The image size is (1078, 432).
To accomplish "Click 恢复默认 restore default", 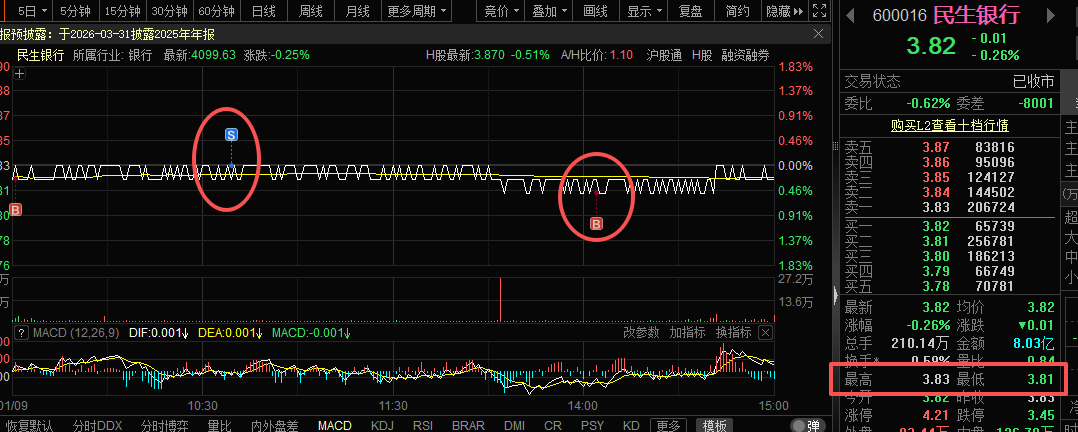I will click(29, 425).
